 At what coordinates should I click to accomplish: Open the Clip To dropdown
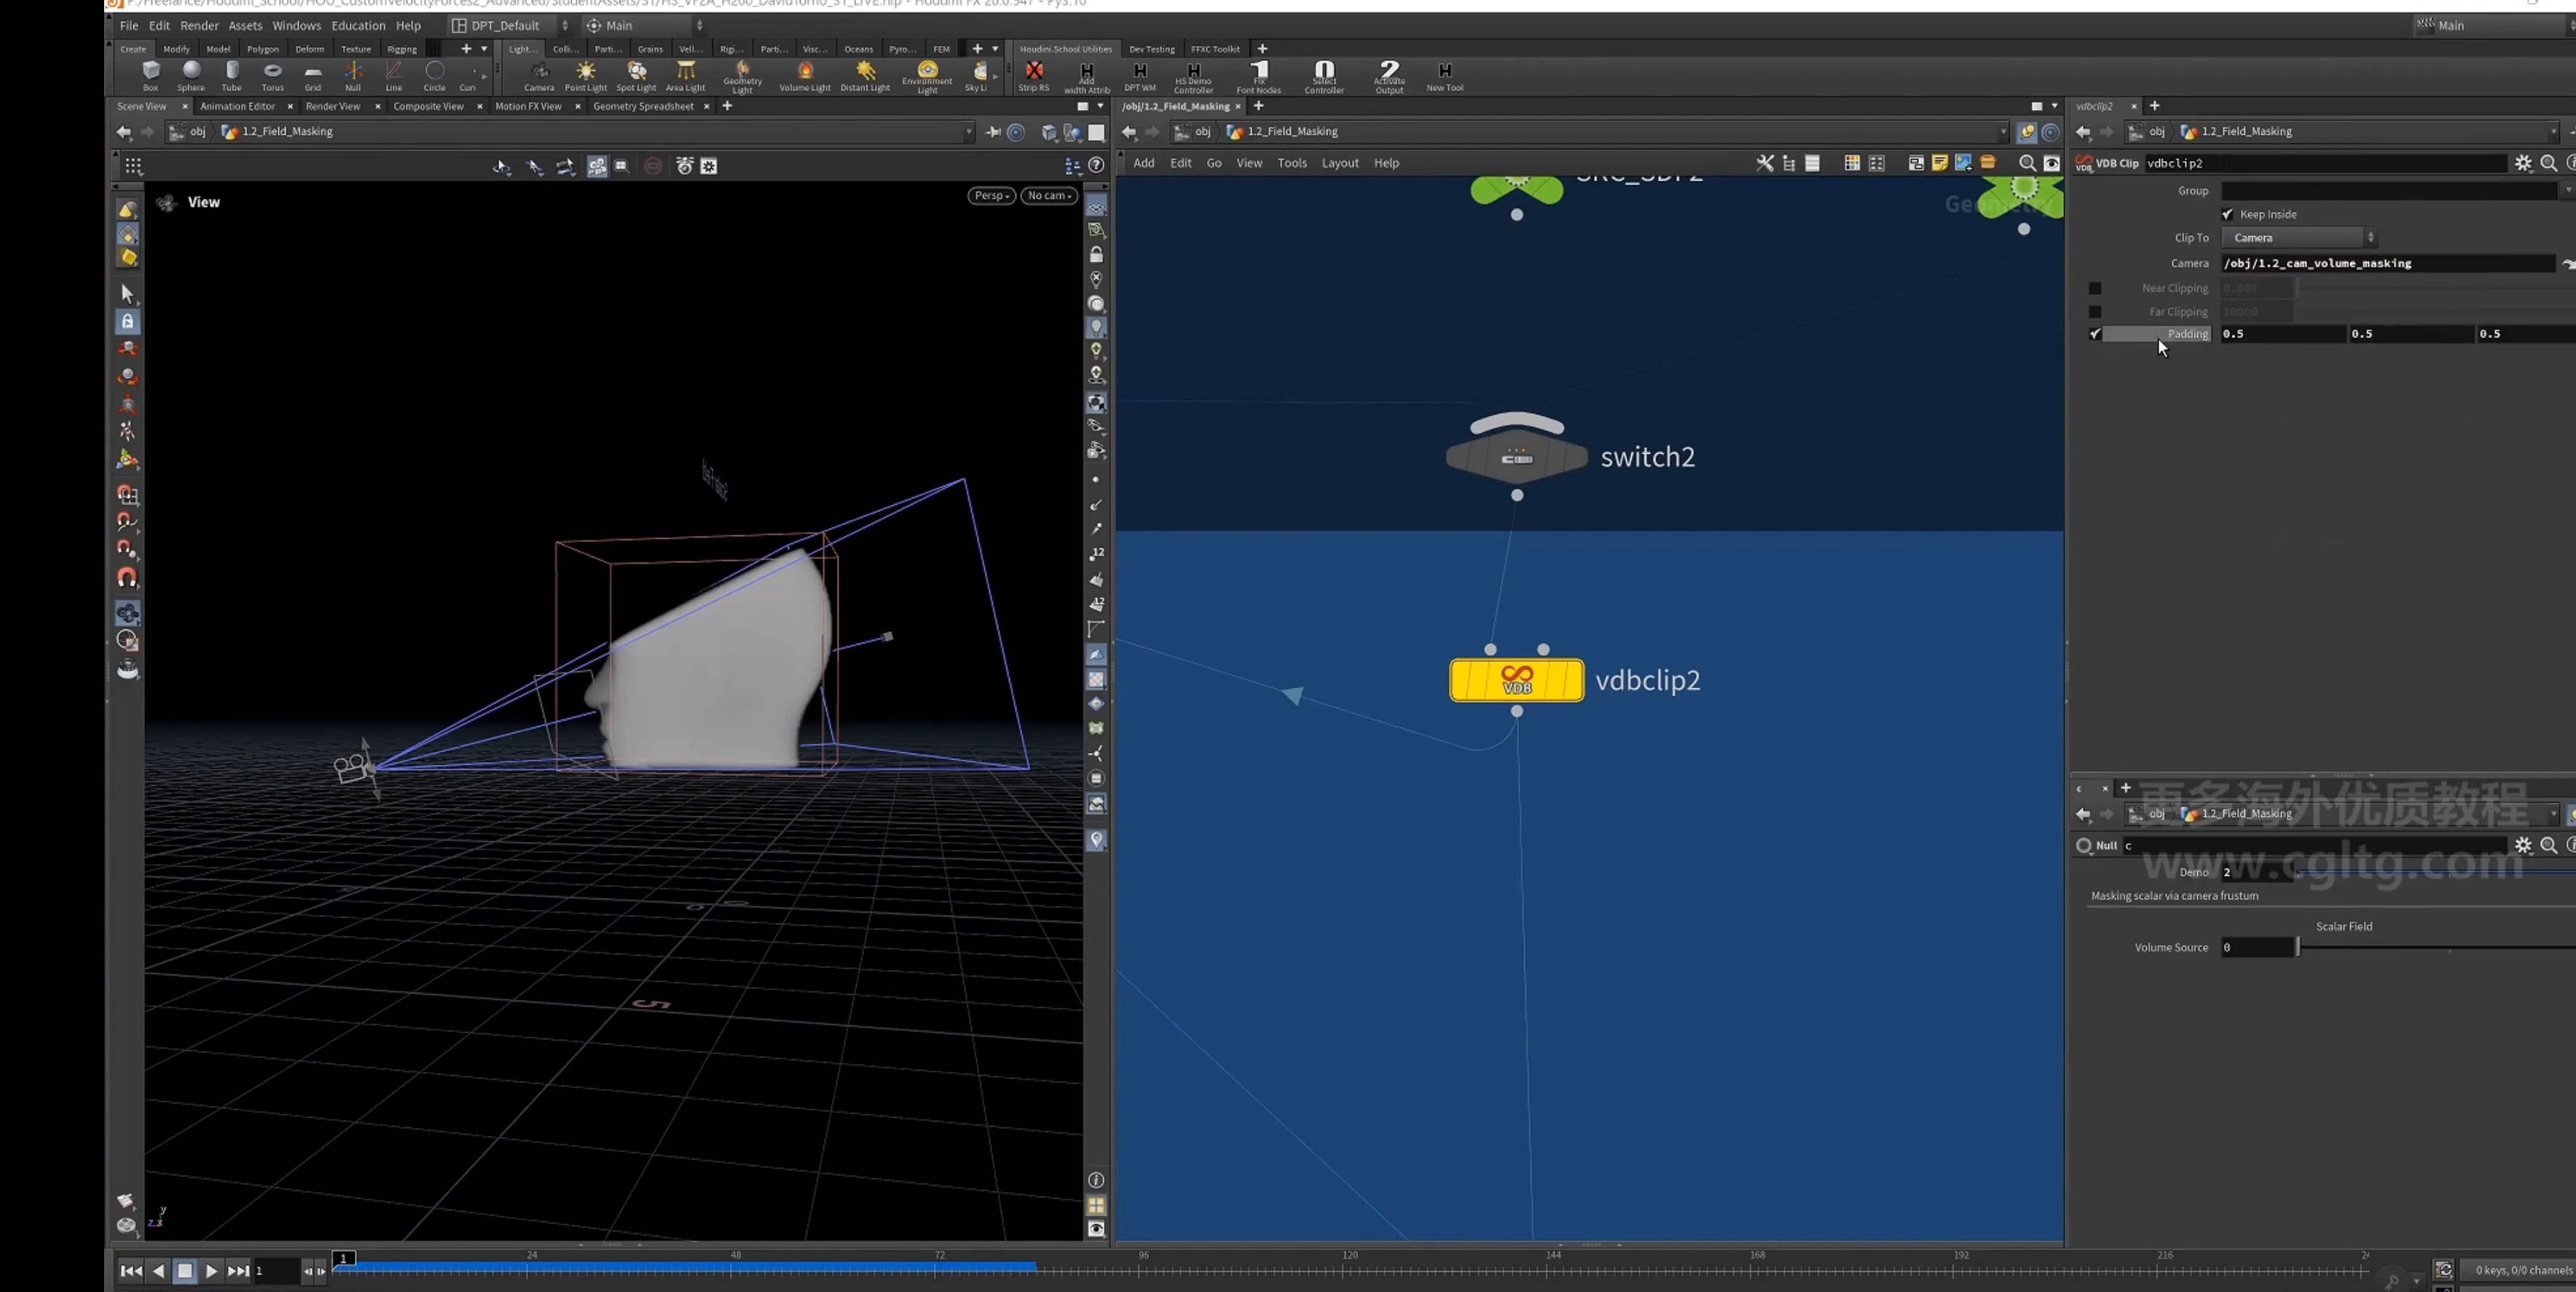(2299, 238)
